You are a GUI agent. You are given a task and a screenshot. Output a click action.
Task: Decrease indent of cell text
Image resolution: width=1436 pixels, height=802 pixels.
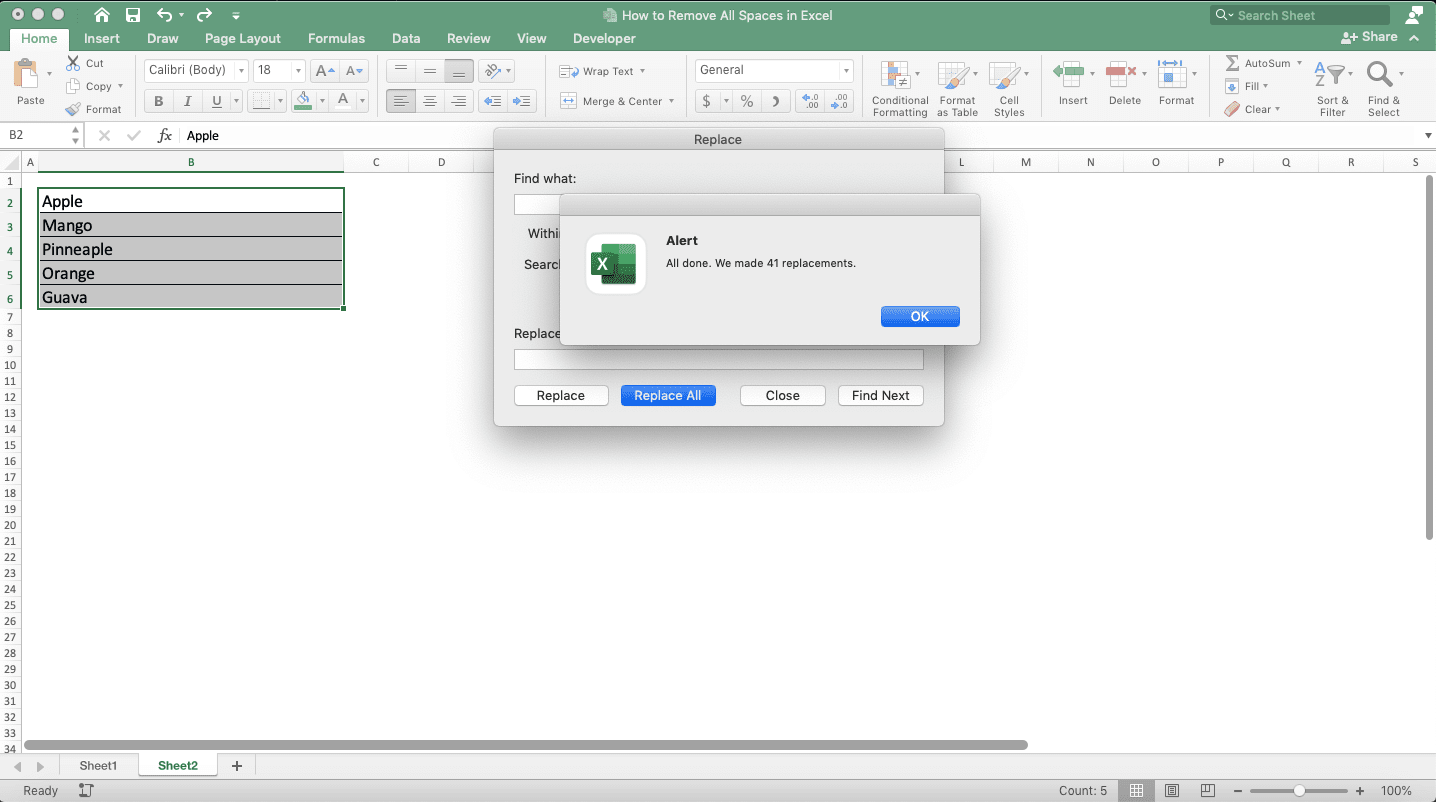click(x=492, y=101)
